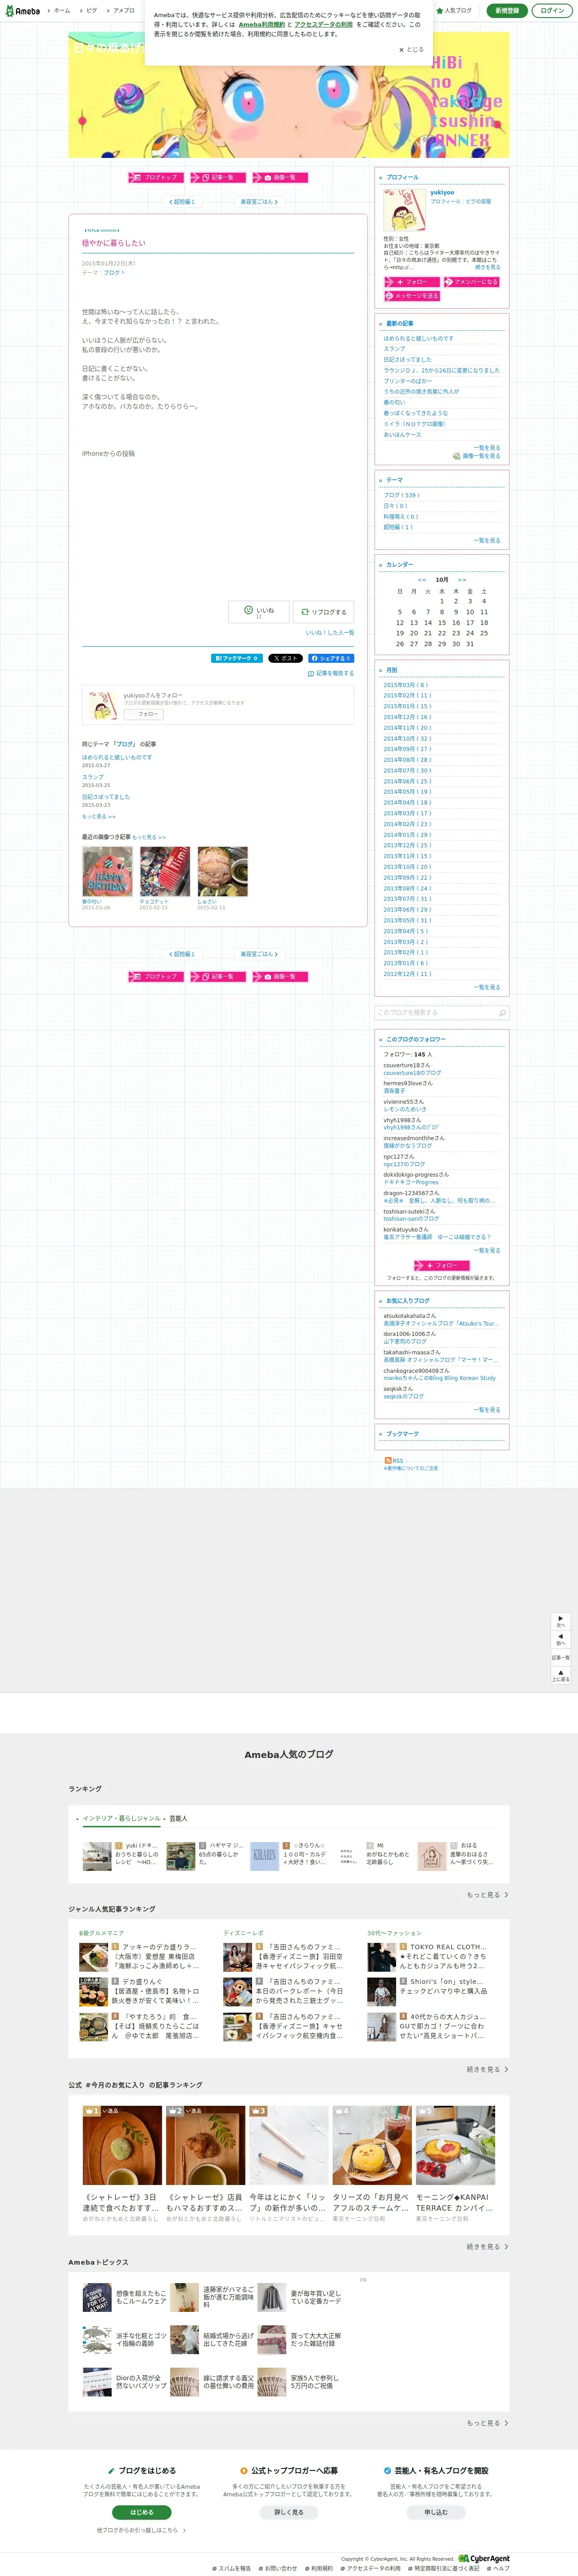
Task: Open the post title 穏やかに暮らしたい
Action: [114, 243]
